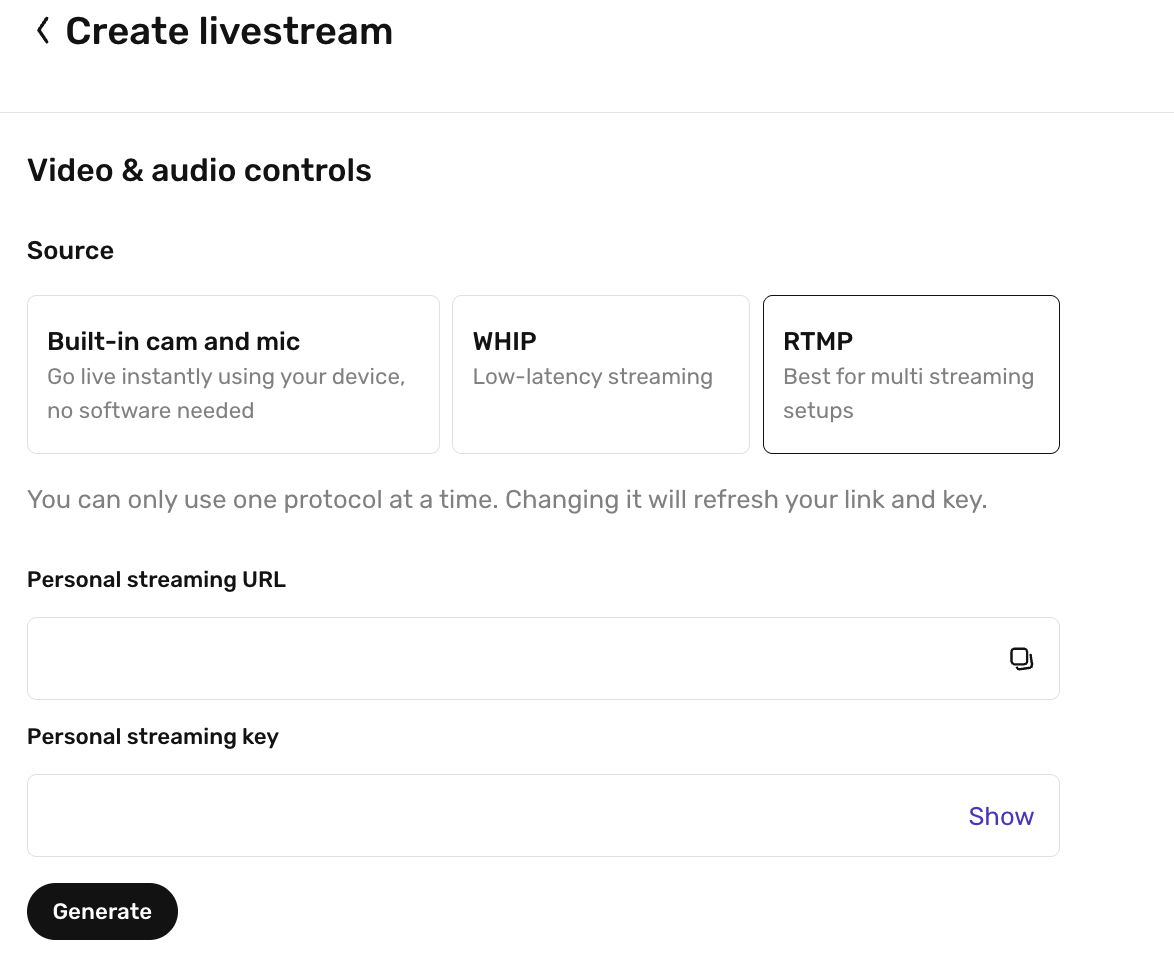The width and height of the screenshot is (1174, 956).
Task: Focus the Personal streaming key field
Action: pyautogui.click(x=544, y=815)
